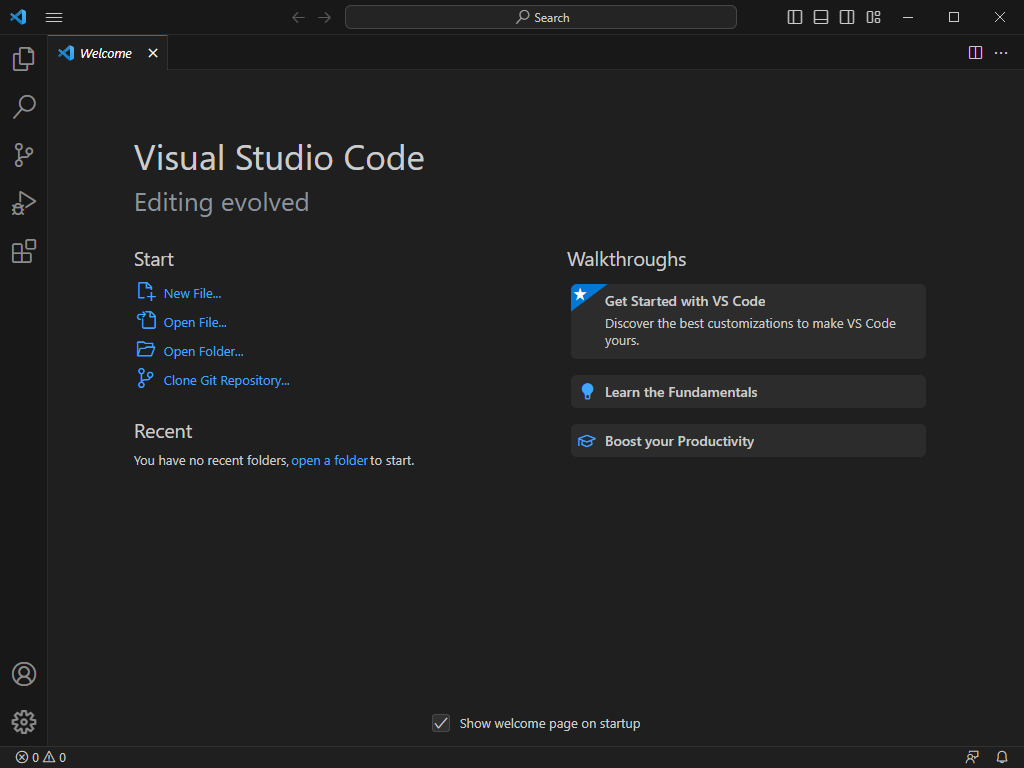Open notifications bell in status bar
The height and width of the screenshot is (768, 1024).
click(1002, 758)
